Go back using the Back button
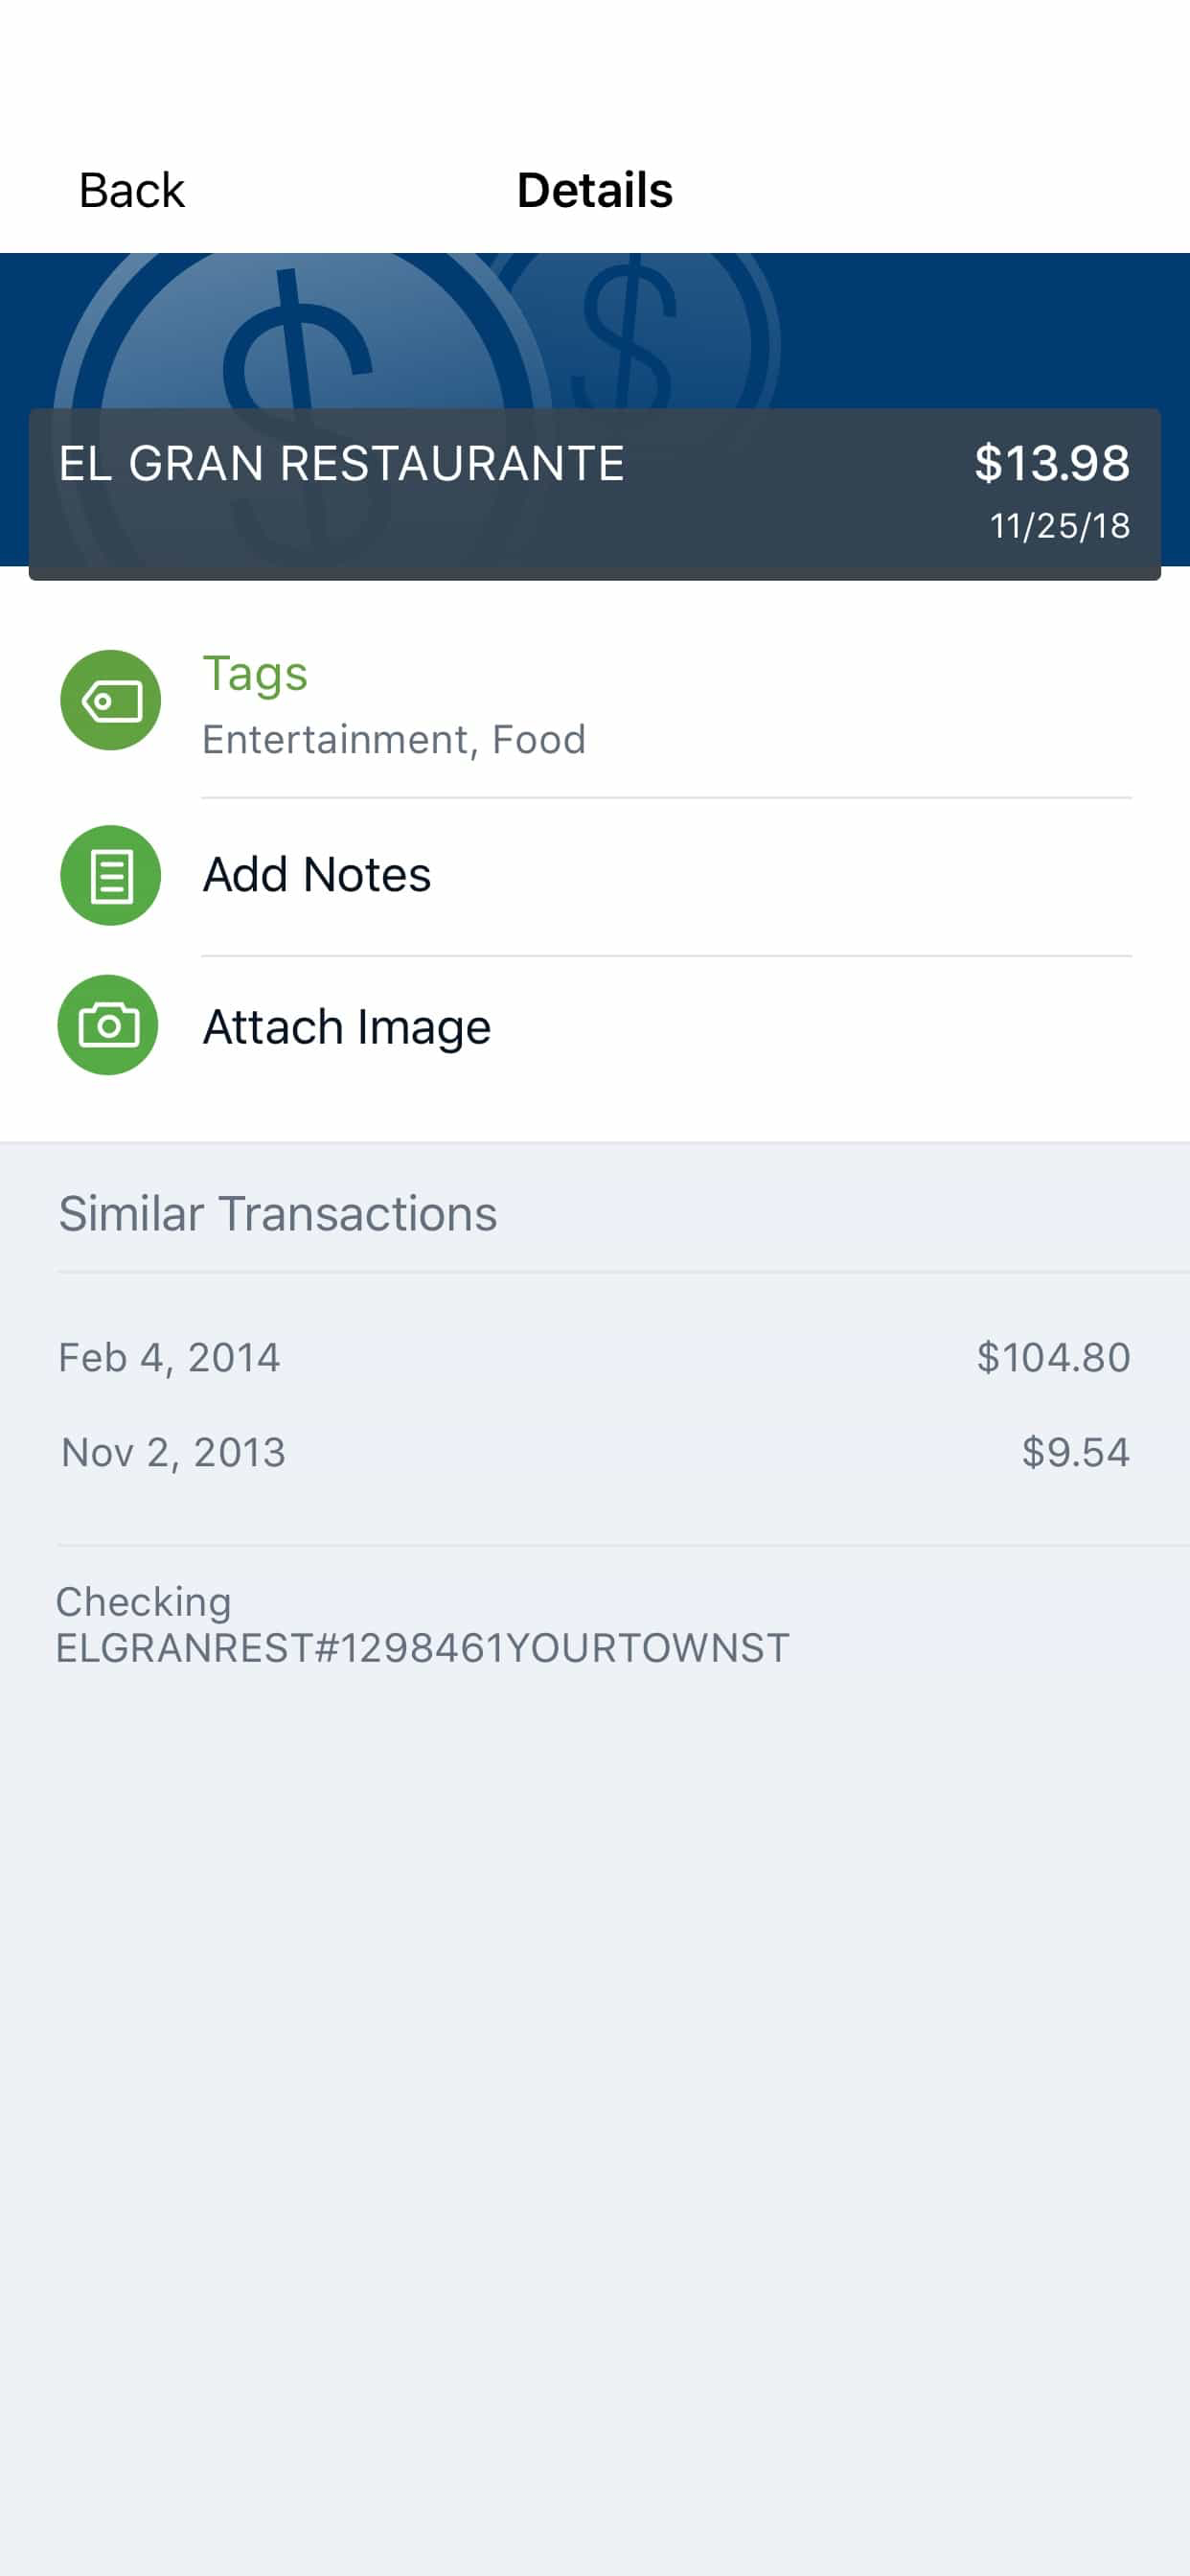 (x=131, y=190)
